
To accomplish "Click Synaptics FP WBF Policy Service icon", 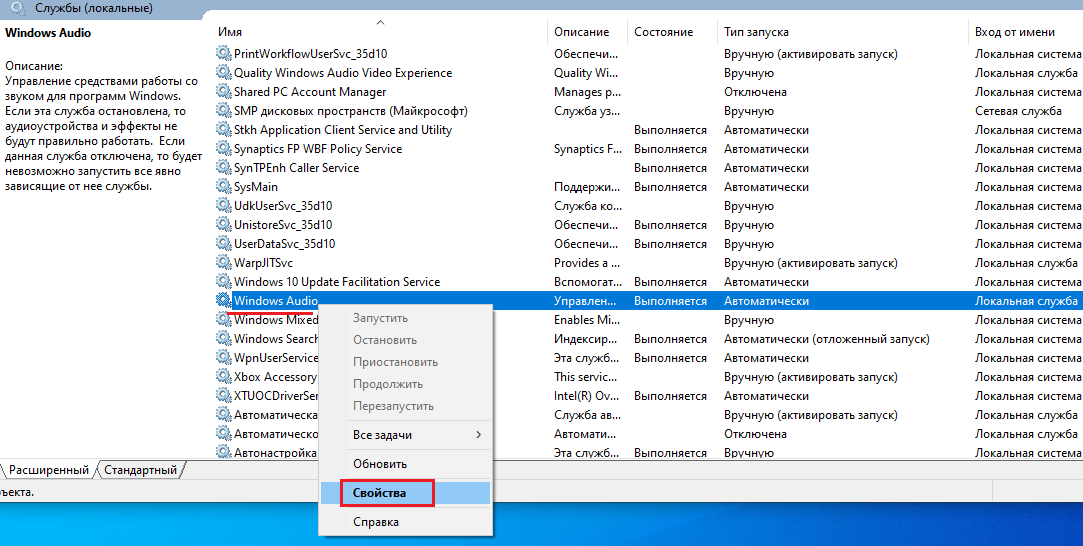I will tap(223, 148).
